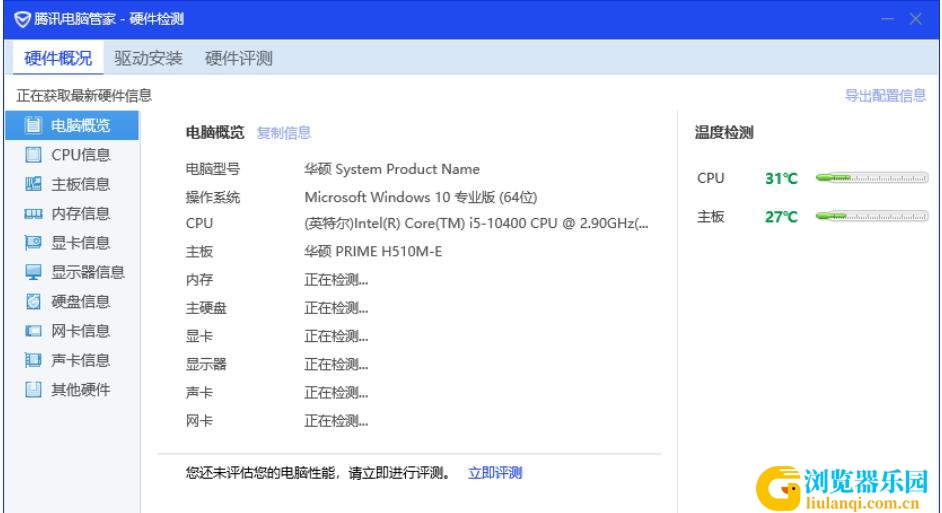The image size is (942, 513).
Task: Select the 31℃ CPU temperature value
Action: (781, 178)
